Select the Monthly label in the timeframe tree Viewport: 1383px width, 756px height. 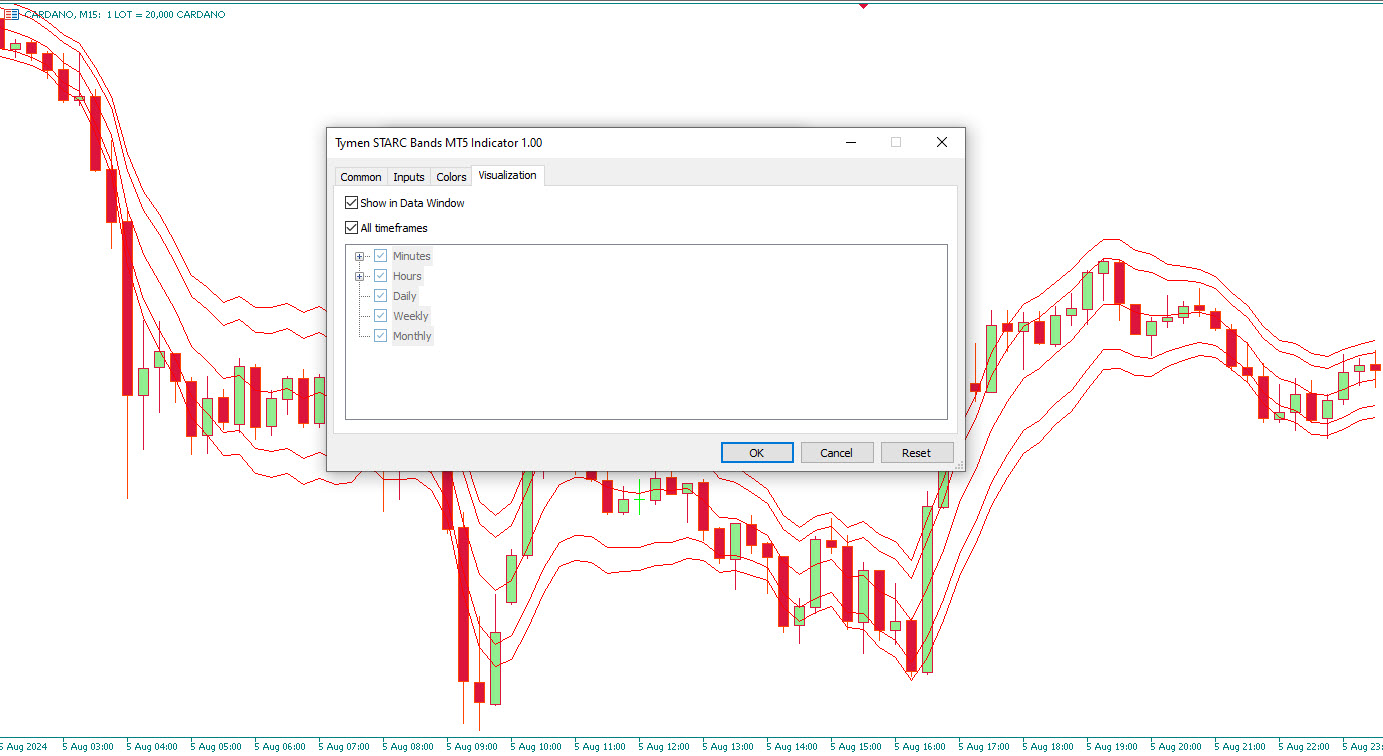(x=412, y=336)
